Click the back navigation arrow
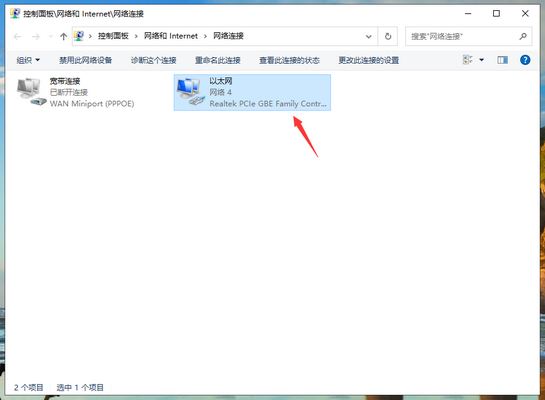Viewport: 545px width, 400px height. click(x=18, y=36)
